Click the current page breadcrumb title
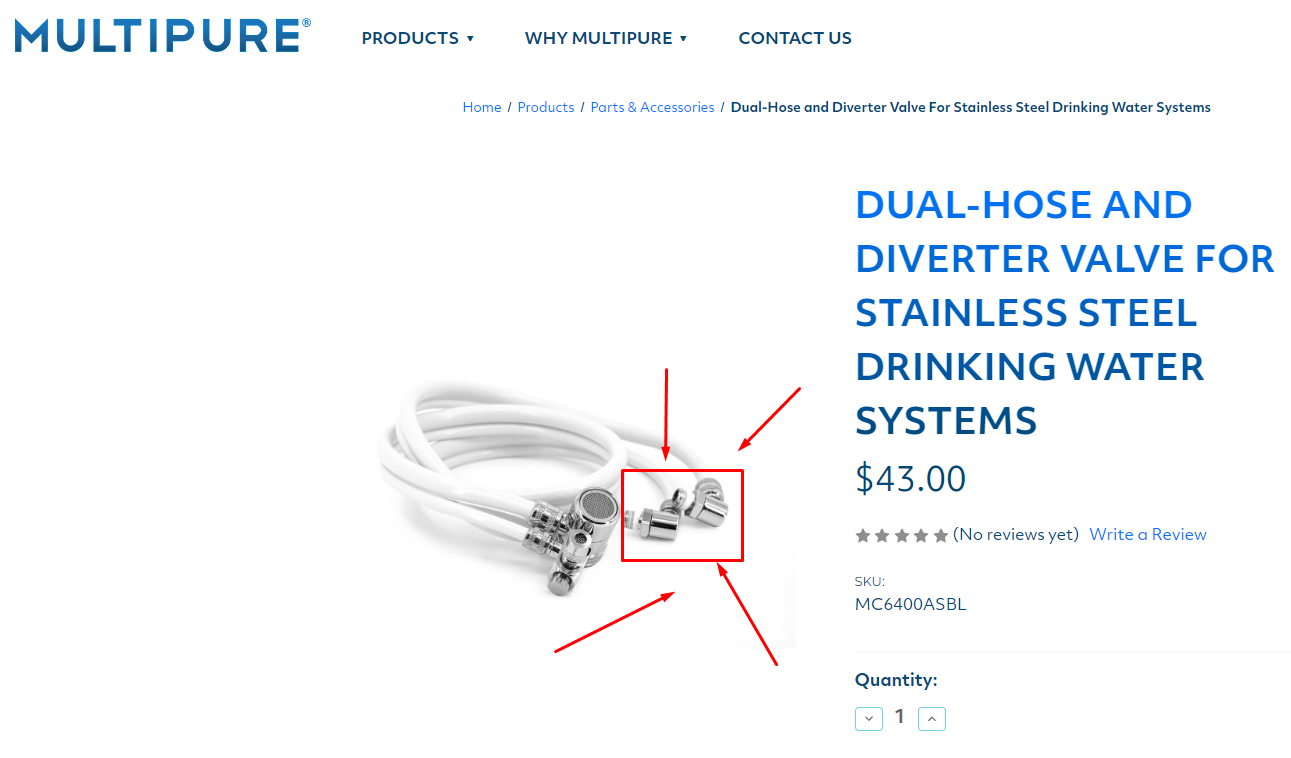The image size is (1291, 758). [971, 107]
